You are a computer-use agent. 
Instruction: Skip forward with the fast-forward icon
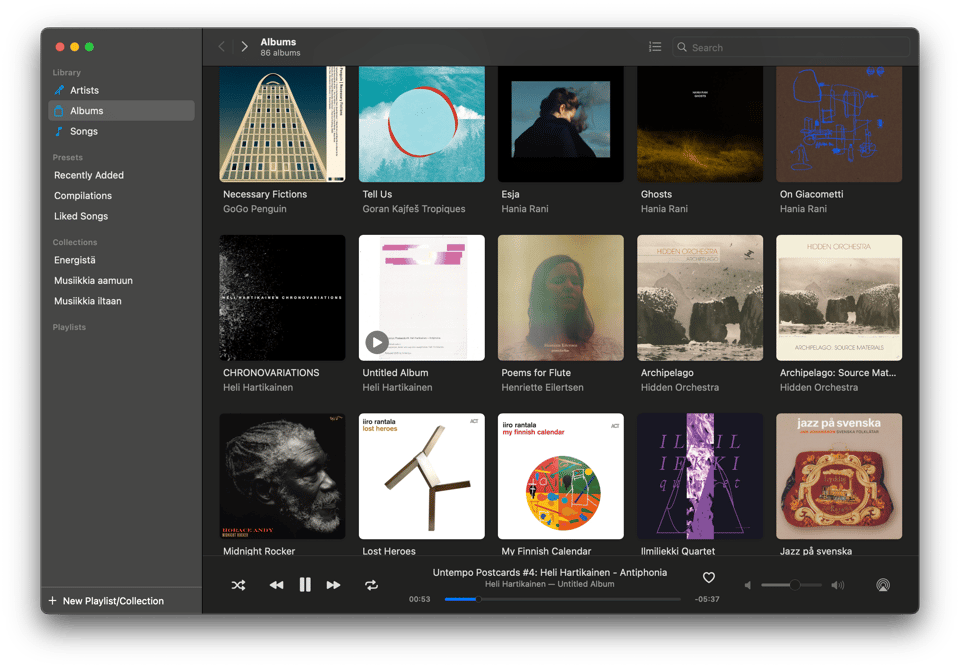tap(333, 585)
